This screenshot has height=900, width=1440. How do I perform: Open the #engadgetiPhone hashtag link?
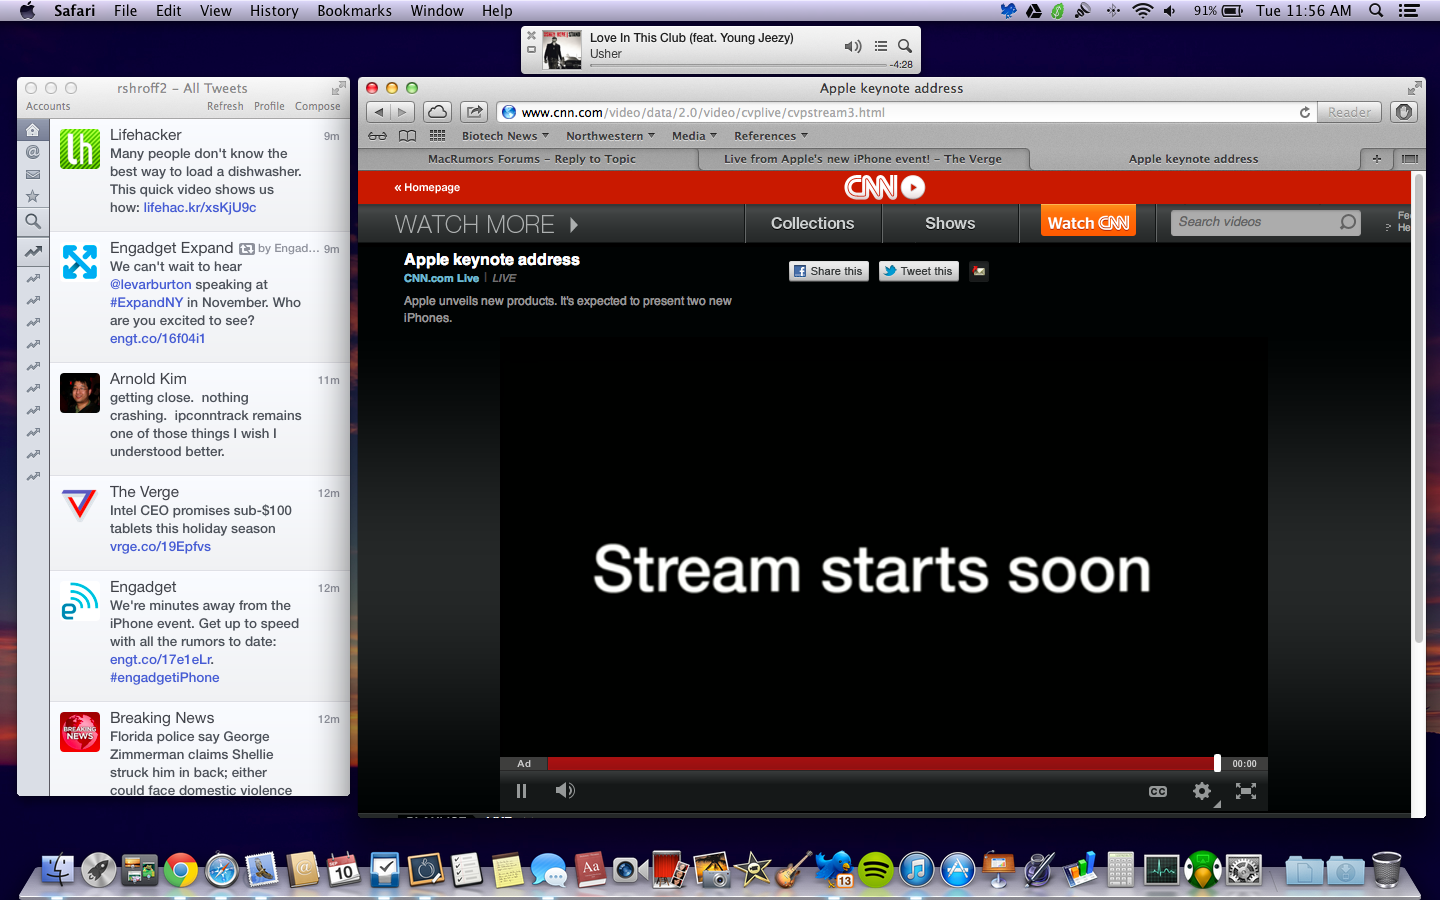click(165, 678)
